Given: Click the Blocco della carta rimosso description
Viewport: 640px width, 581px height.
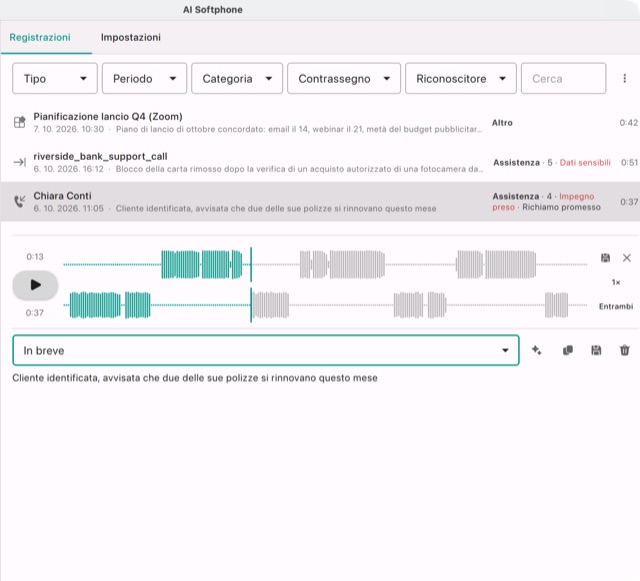Looking at the screenshot, I should [x=299, y=169].
